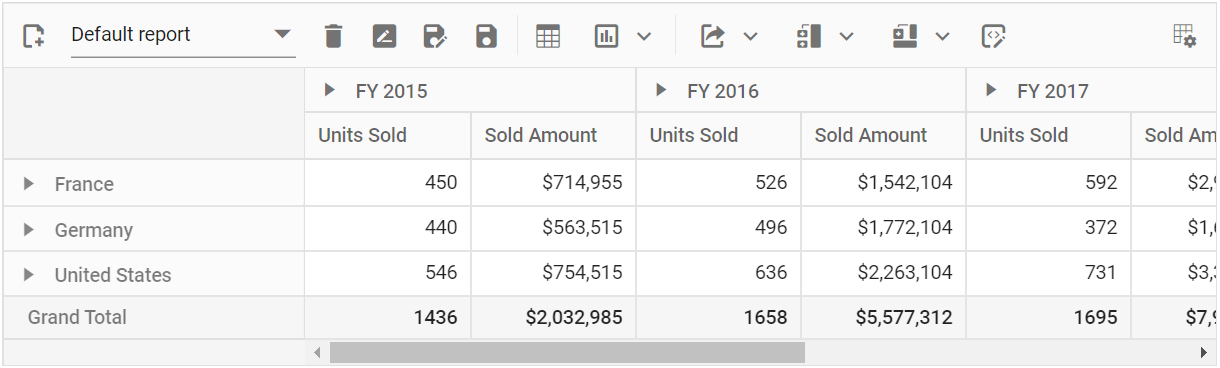Select the United States row label
The height and width of the screenshot is (368, 1220).
[x=113, y=275]
